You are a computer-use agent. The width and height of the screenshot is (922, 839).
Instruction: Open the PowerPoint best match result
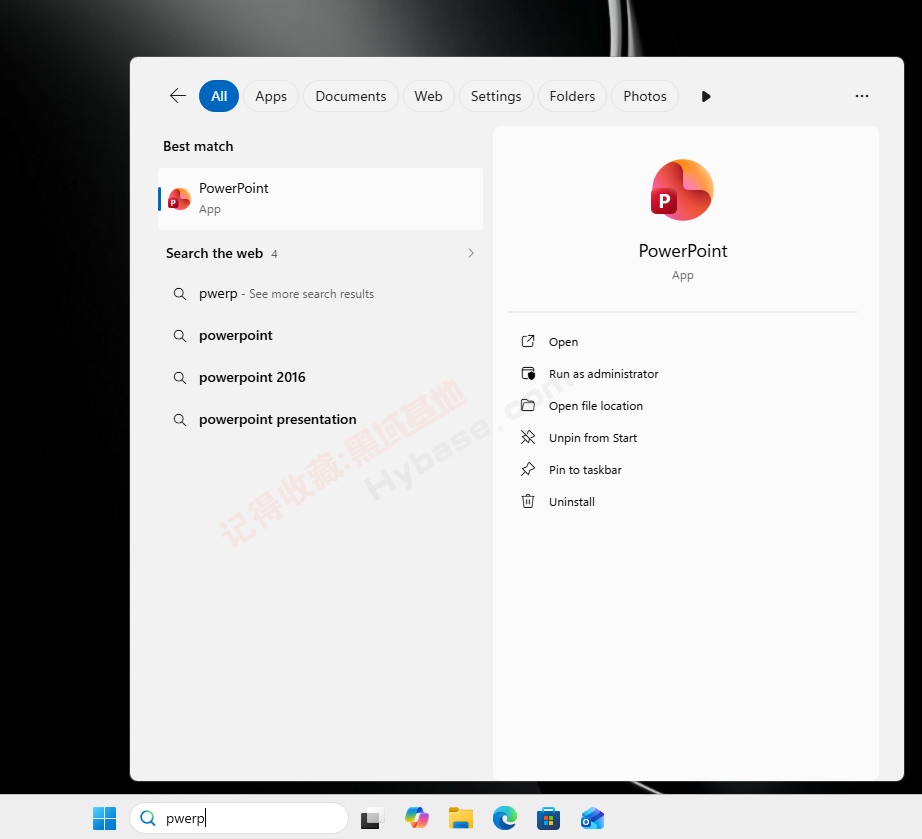pos(320,199)
